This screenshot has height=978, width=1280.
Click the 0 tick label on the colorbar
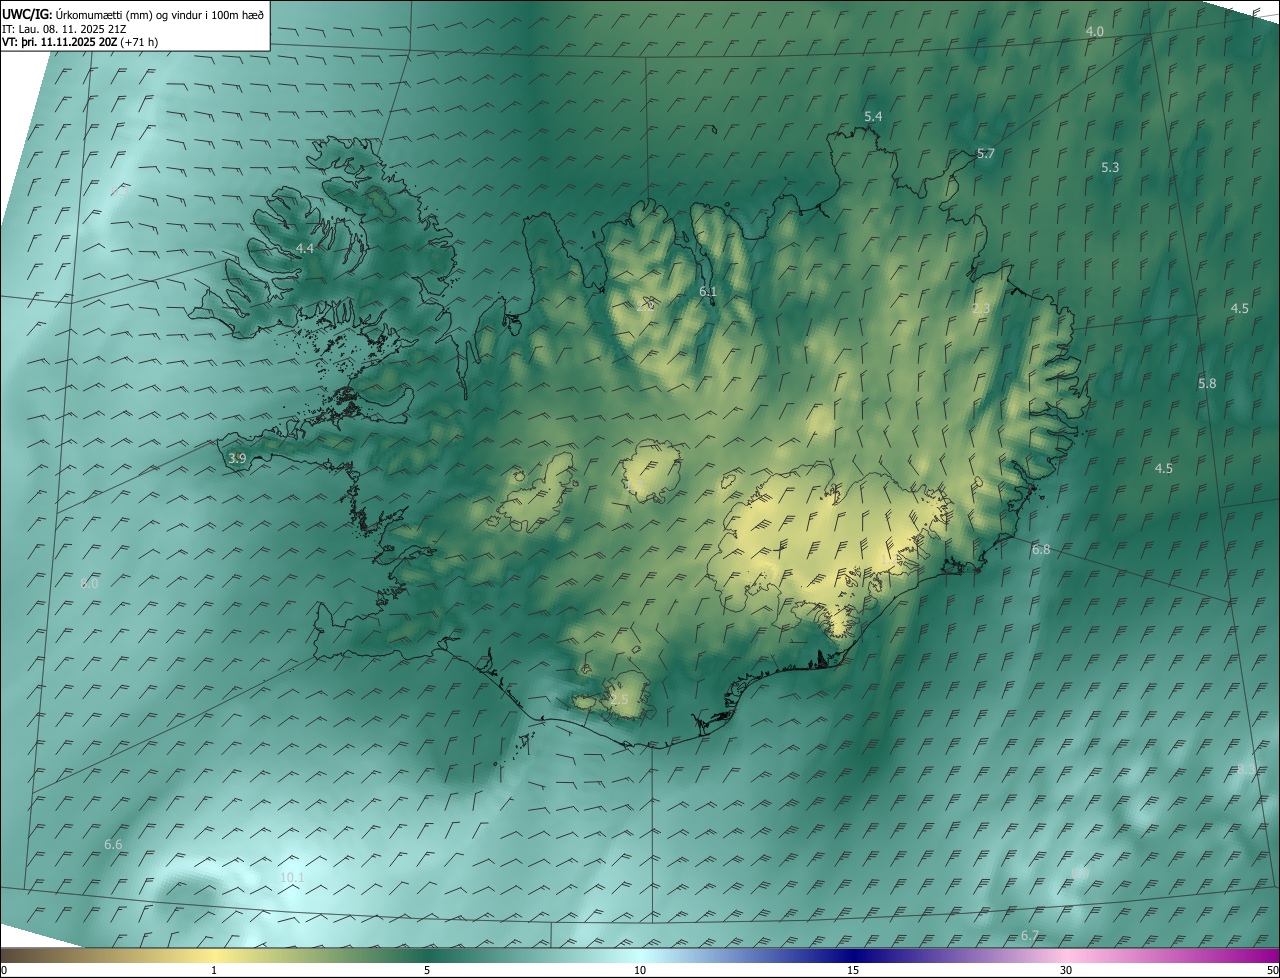click(4, 970)
